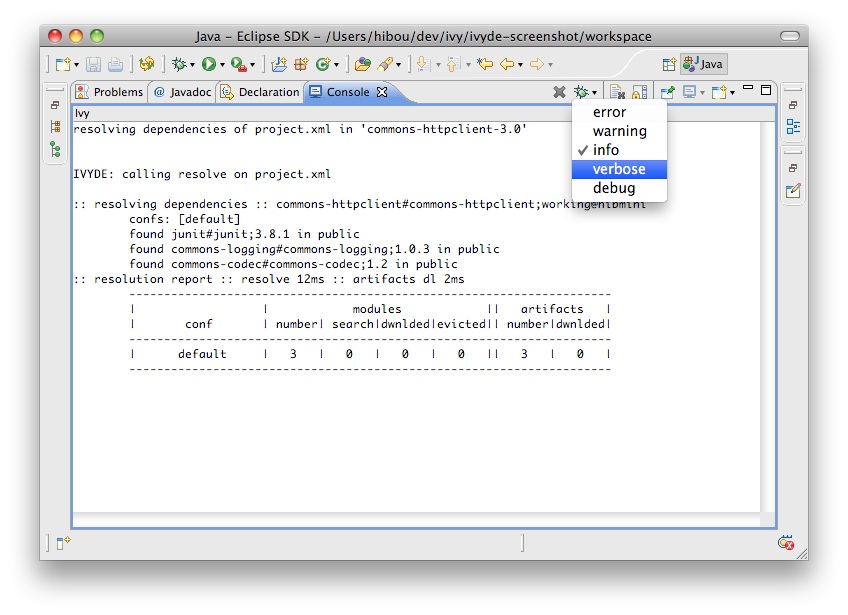Click the Open Perspective icon

click(x=669, y=64)
